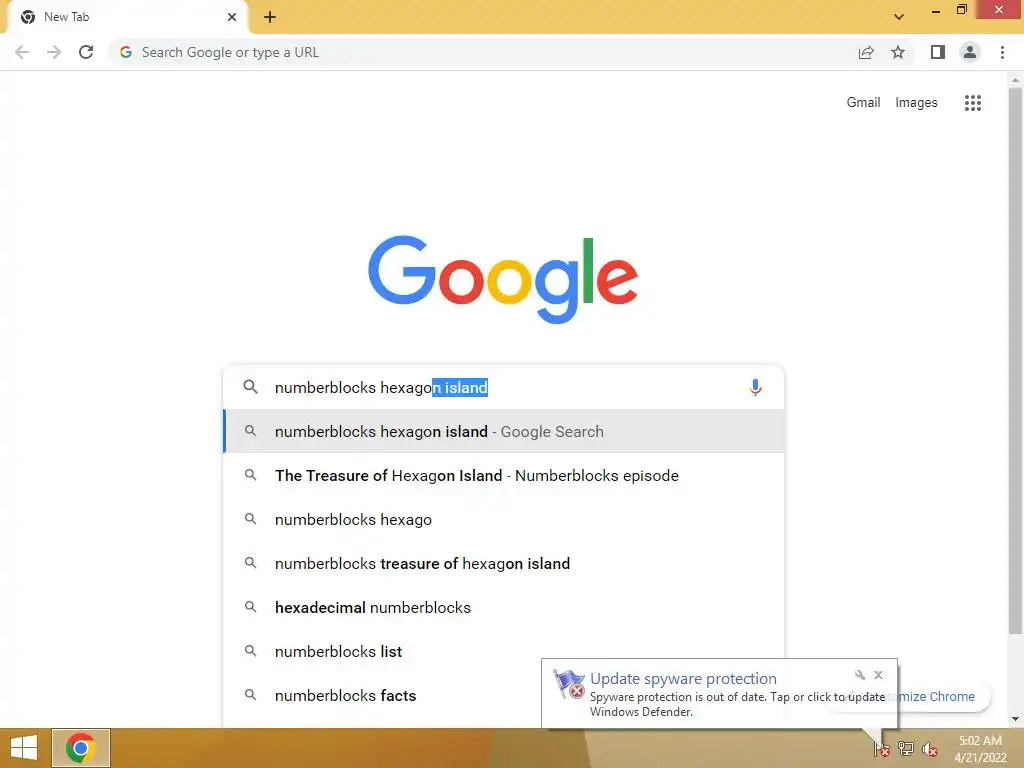
Task: Dismiss the spyware protection notification
Action: tap(878, 675)
